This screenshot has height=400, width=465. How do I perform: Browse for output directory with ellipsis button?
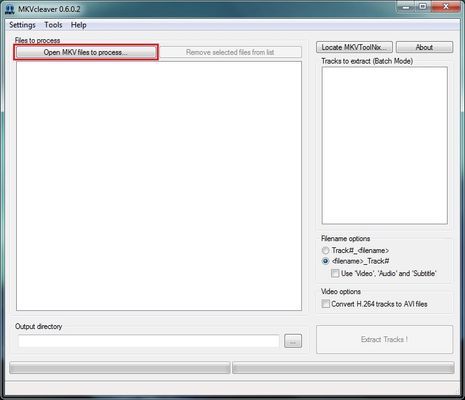[293, 341]
